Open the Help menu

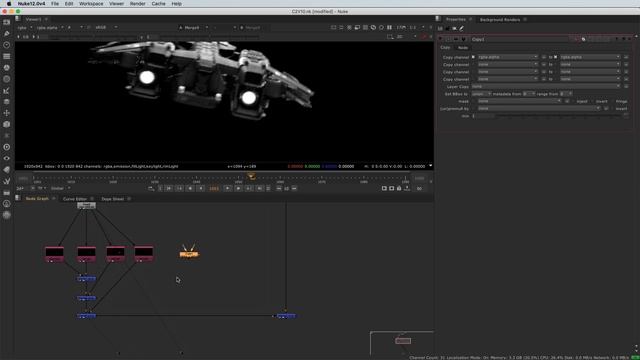coord(176,4)
